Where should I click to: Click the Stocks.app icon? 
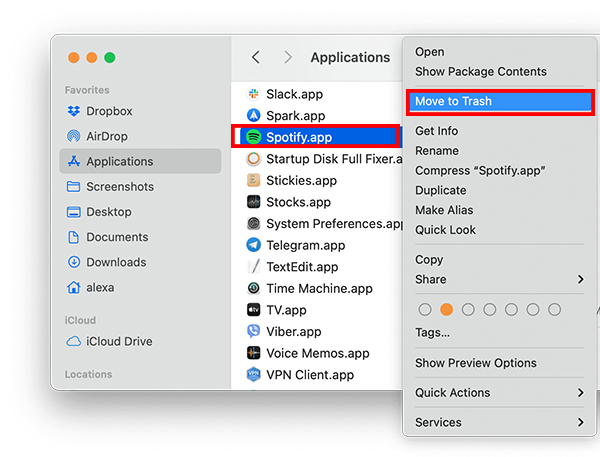tap(253, 202)
